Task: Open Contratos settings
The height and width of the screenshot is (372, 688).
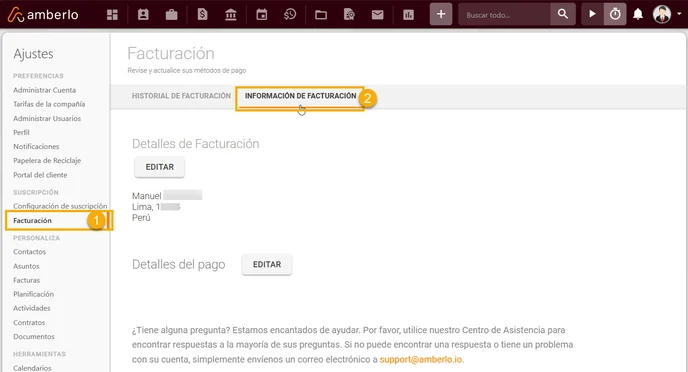Action: click(29, 322)
